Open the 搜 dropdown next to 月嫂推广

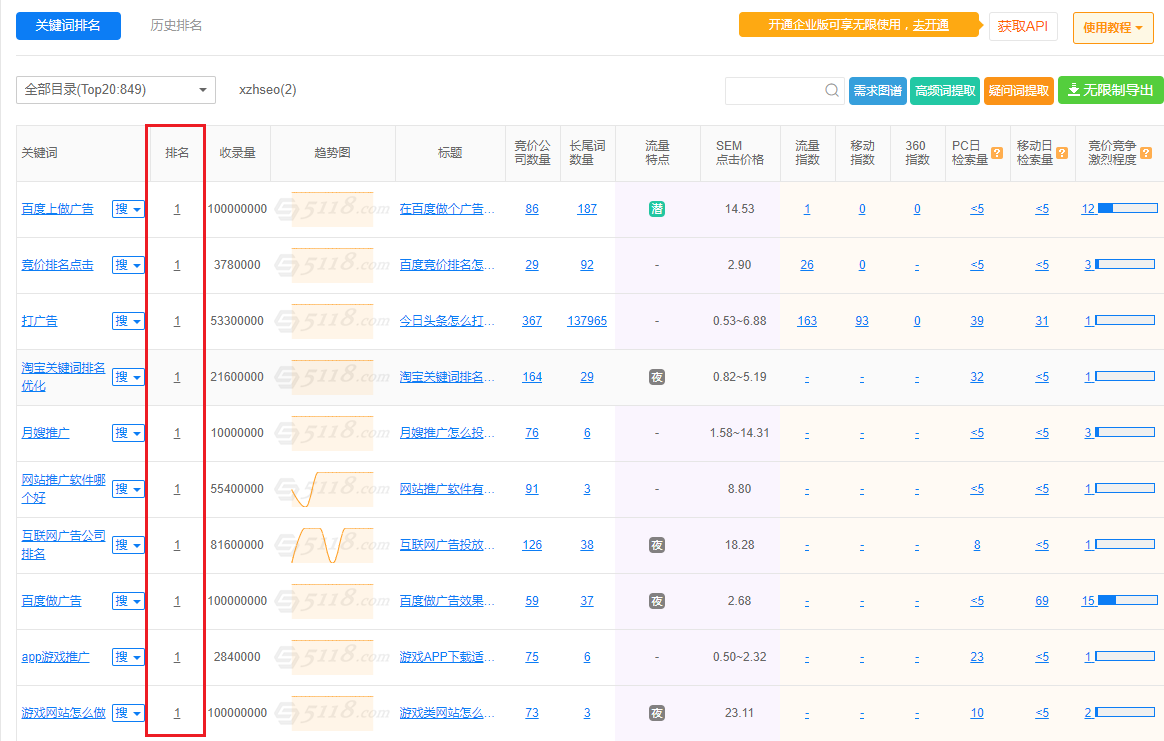click(128, 433)
